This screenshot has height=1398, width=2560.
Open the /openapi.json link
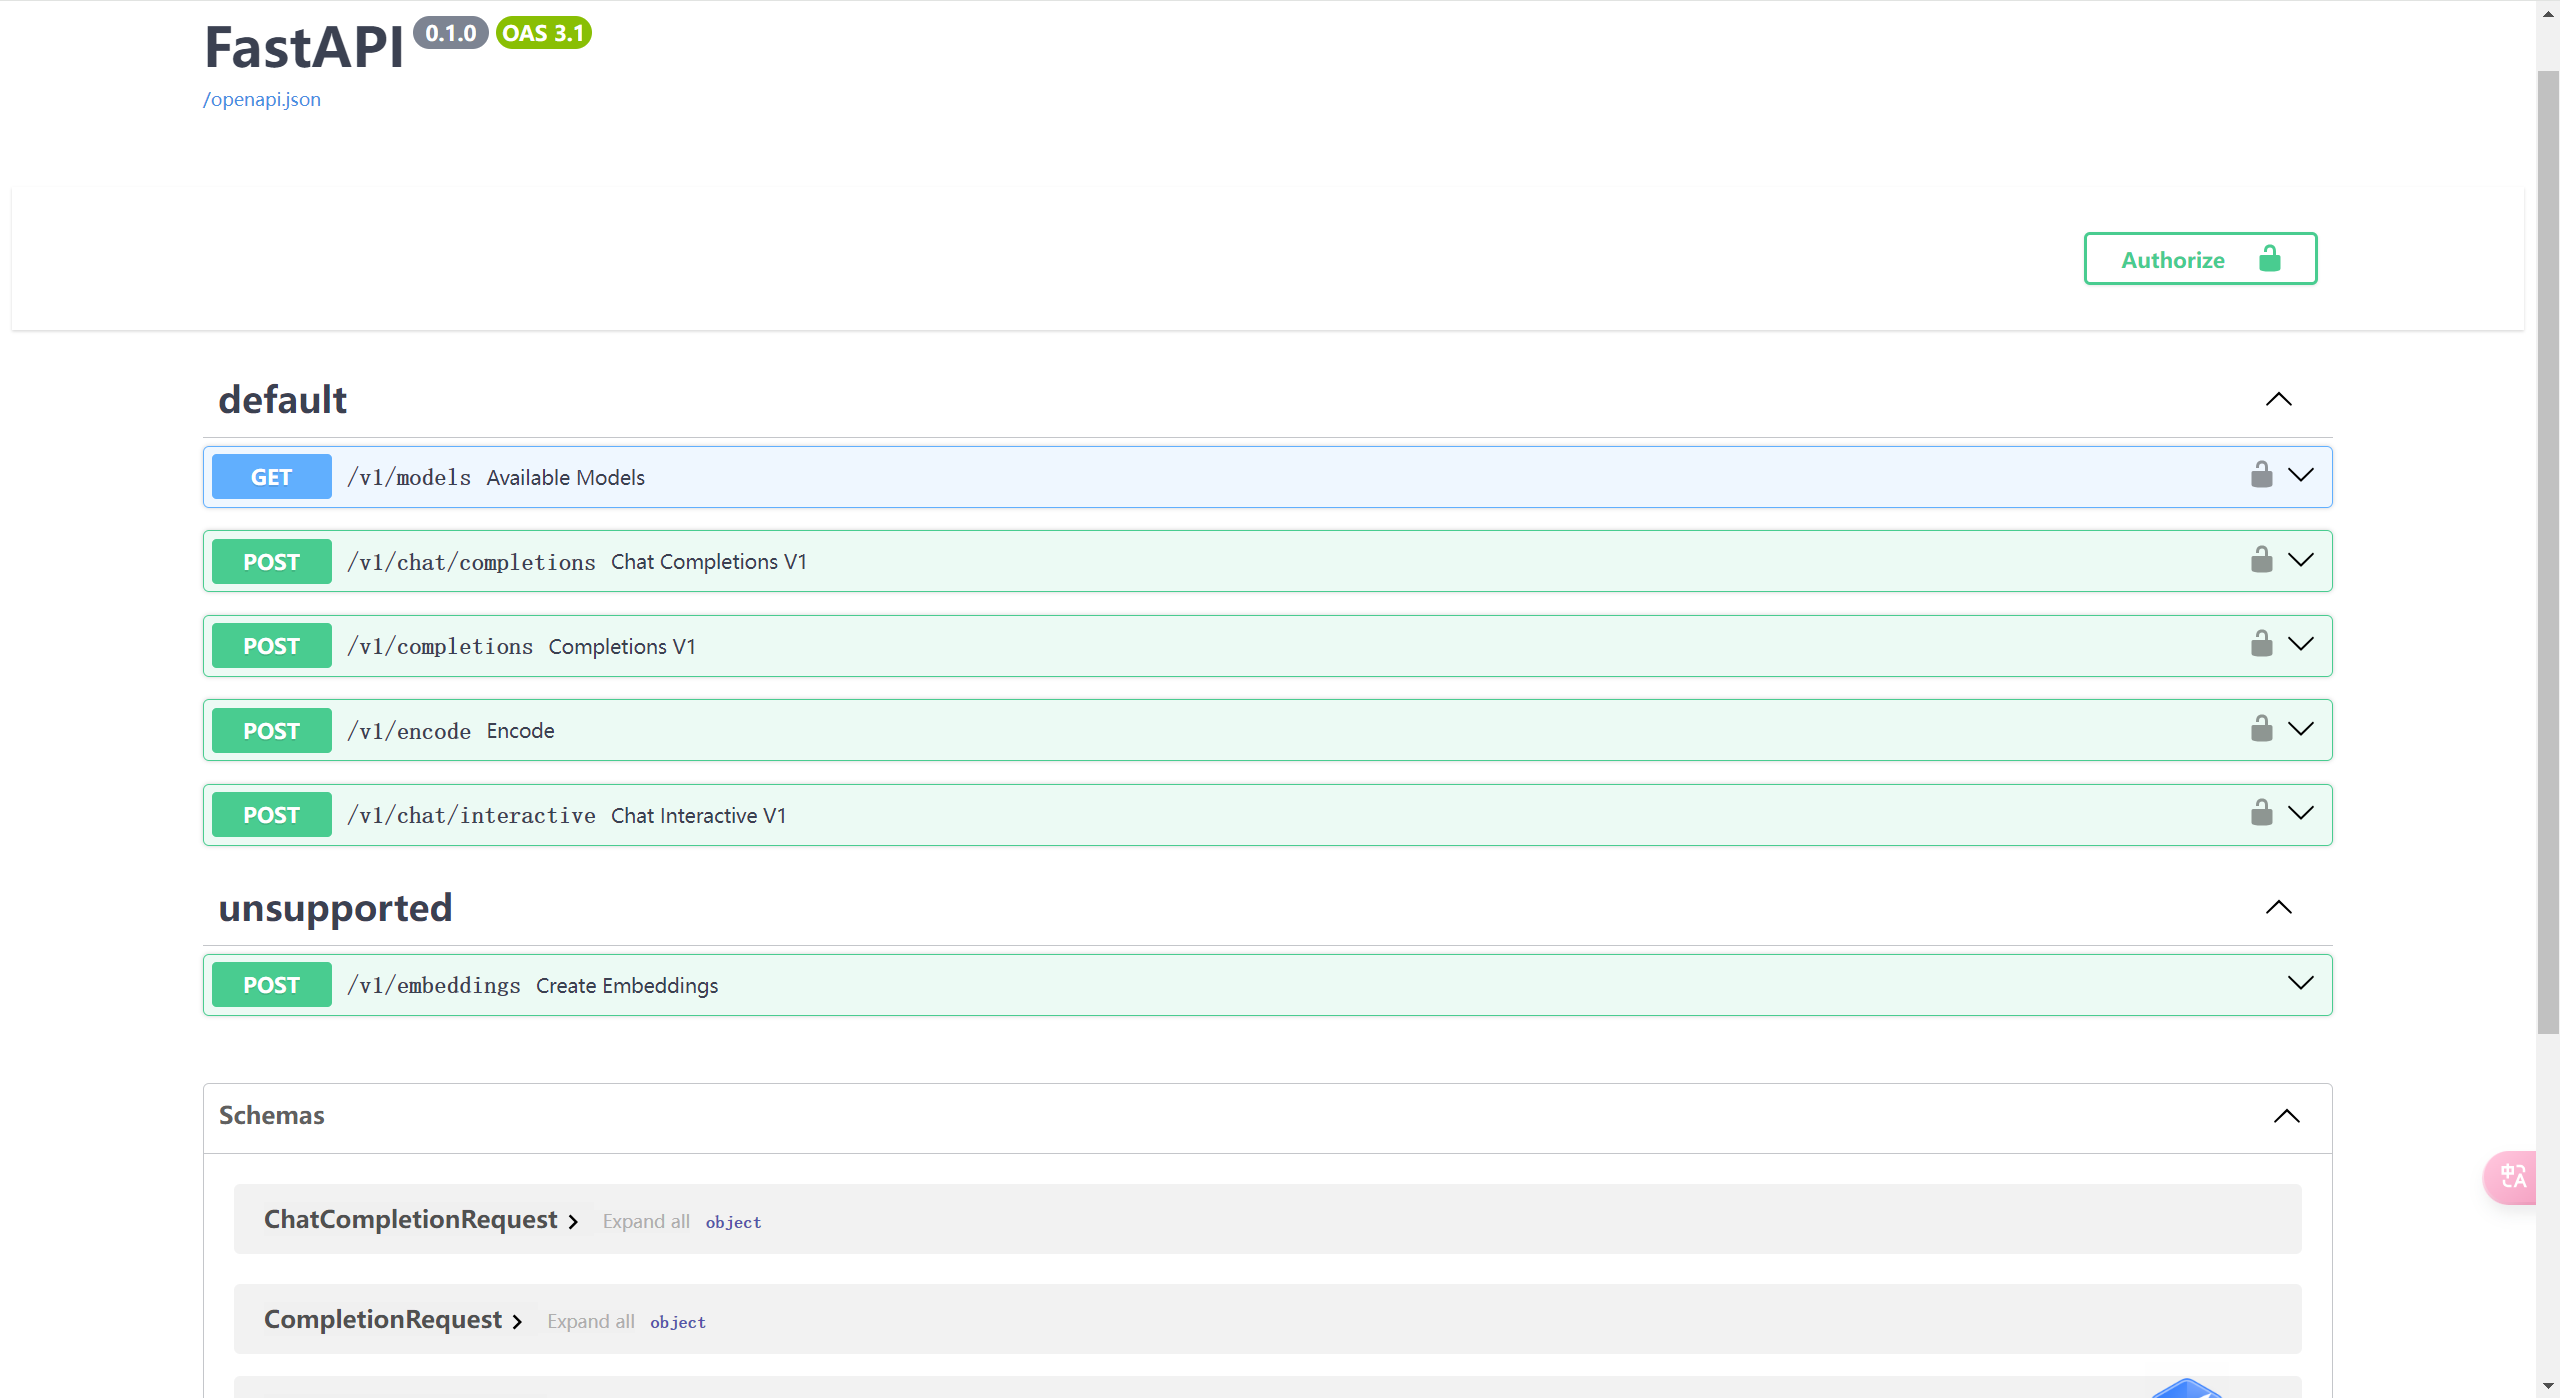(x=262, y=99)
